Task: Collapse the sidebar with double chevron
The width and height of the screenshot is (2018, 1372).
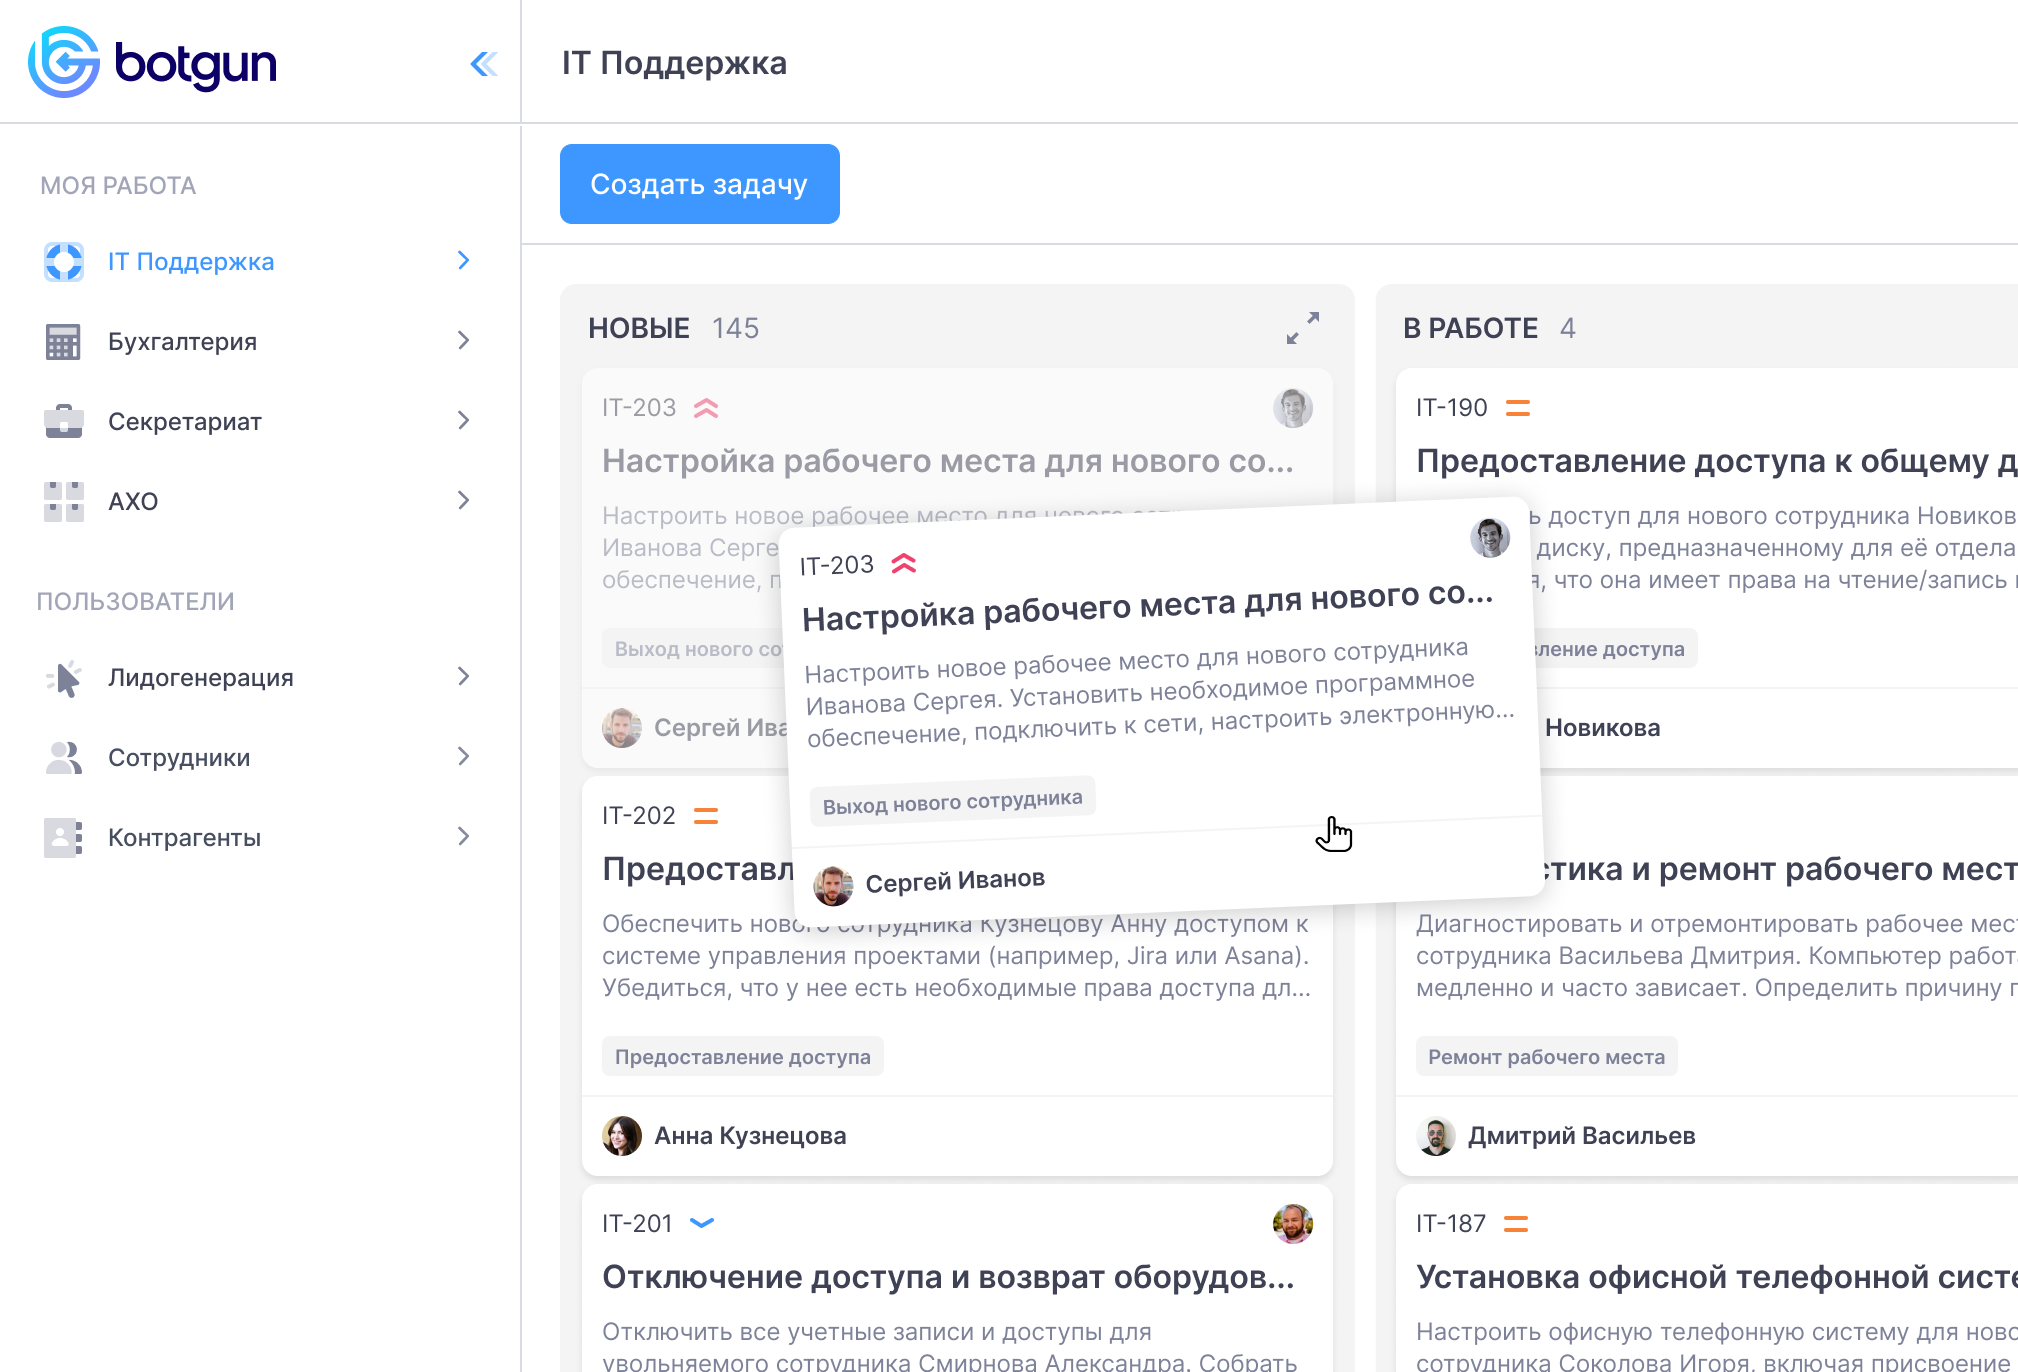Action: click(484, 64)
